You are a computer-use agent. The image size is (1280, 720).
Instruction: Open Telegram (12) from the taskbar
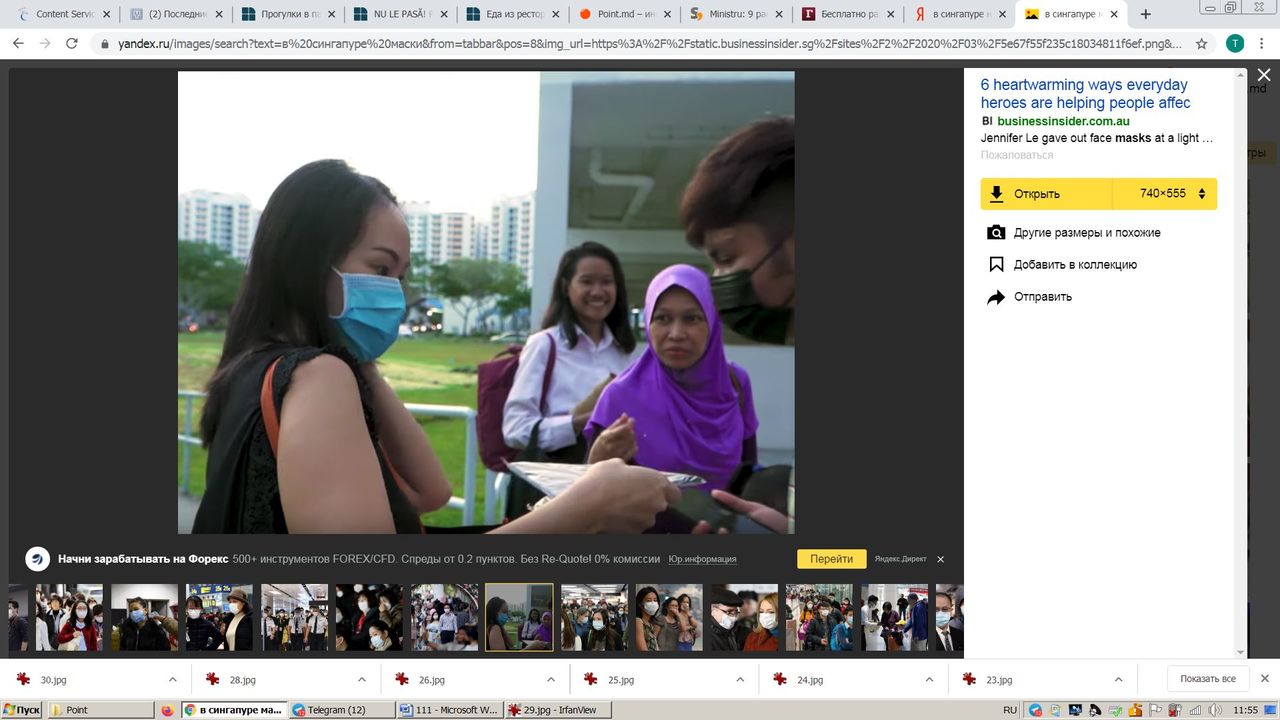[341, 710]
